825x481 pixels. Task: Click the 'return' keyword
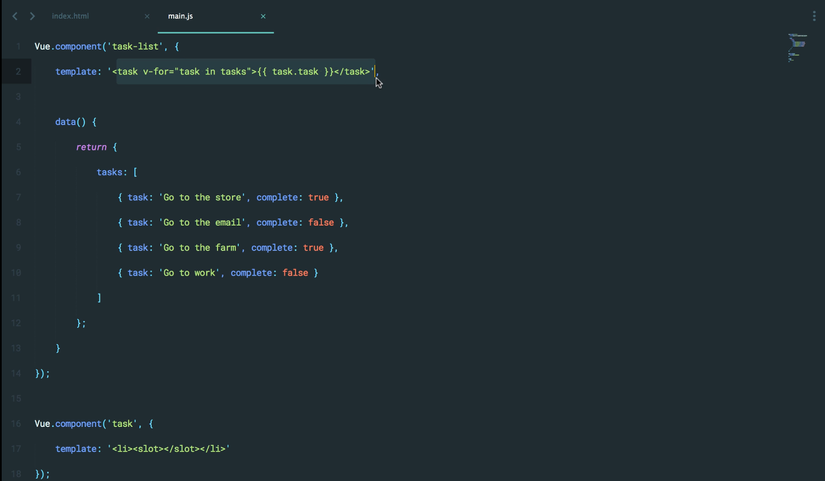91,147
